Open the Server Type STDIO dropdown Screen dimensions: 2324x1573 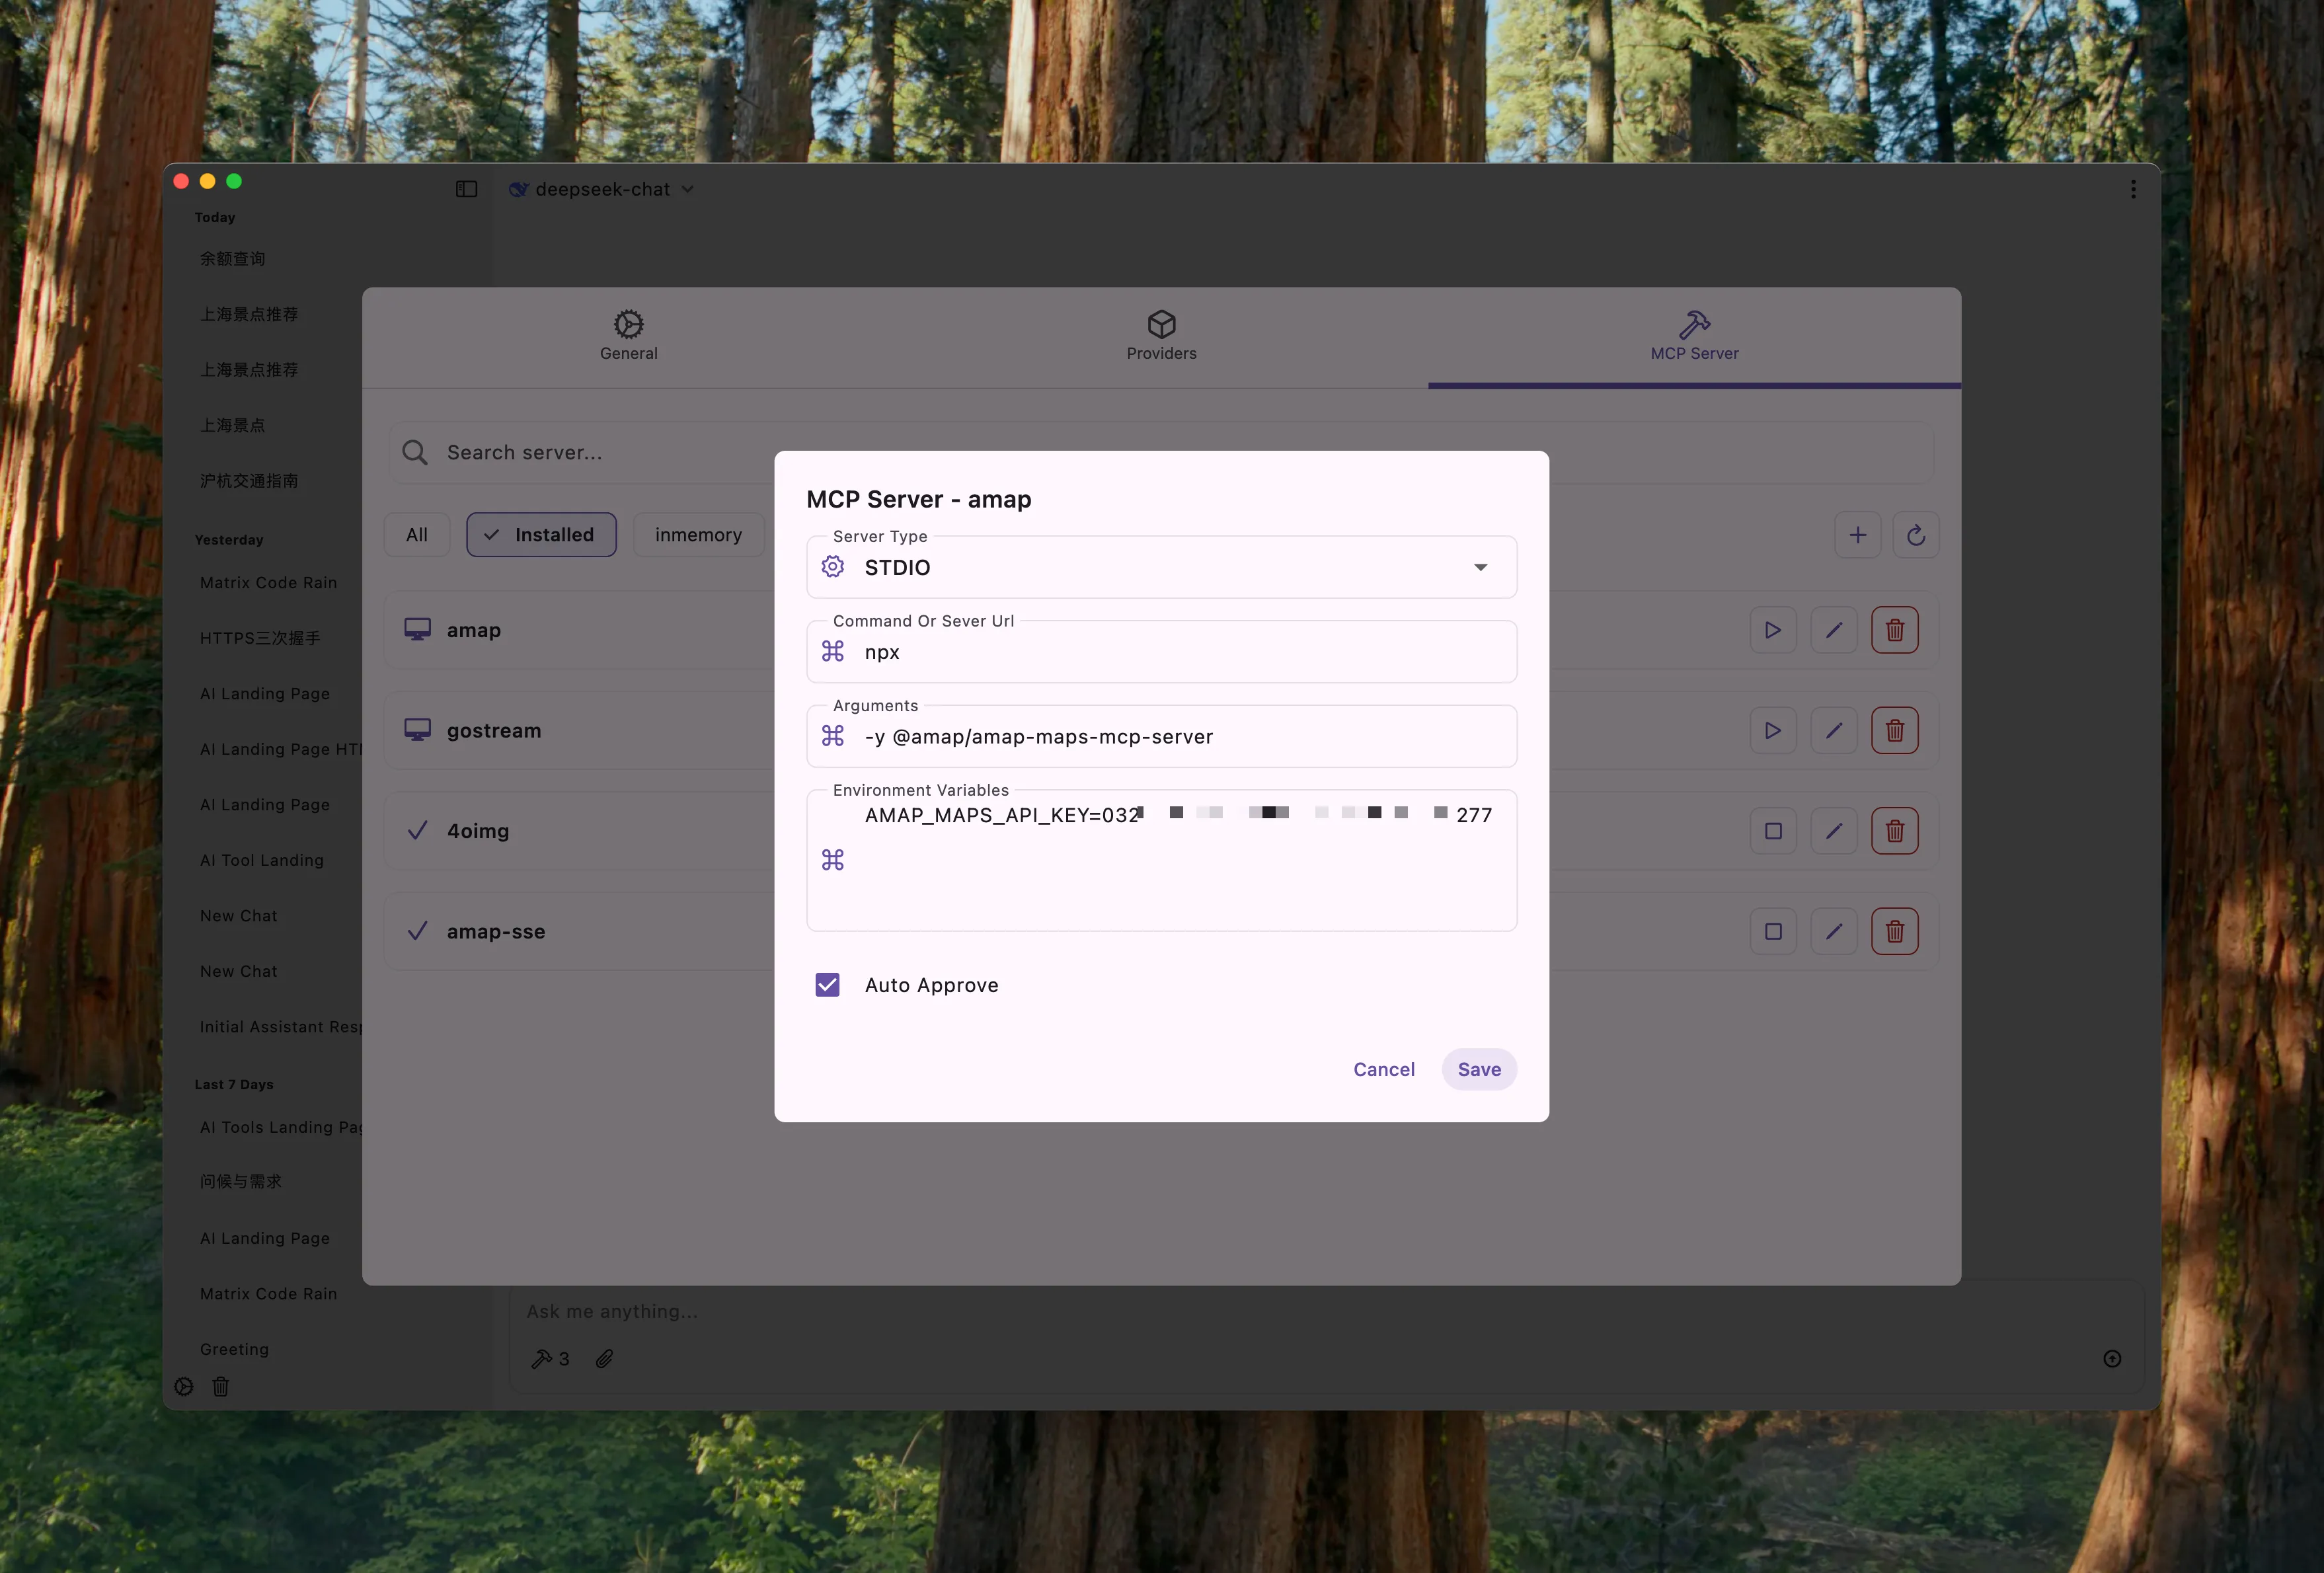click(1161, 568)
